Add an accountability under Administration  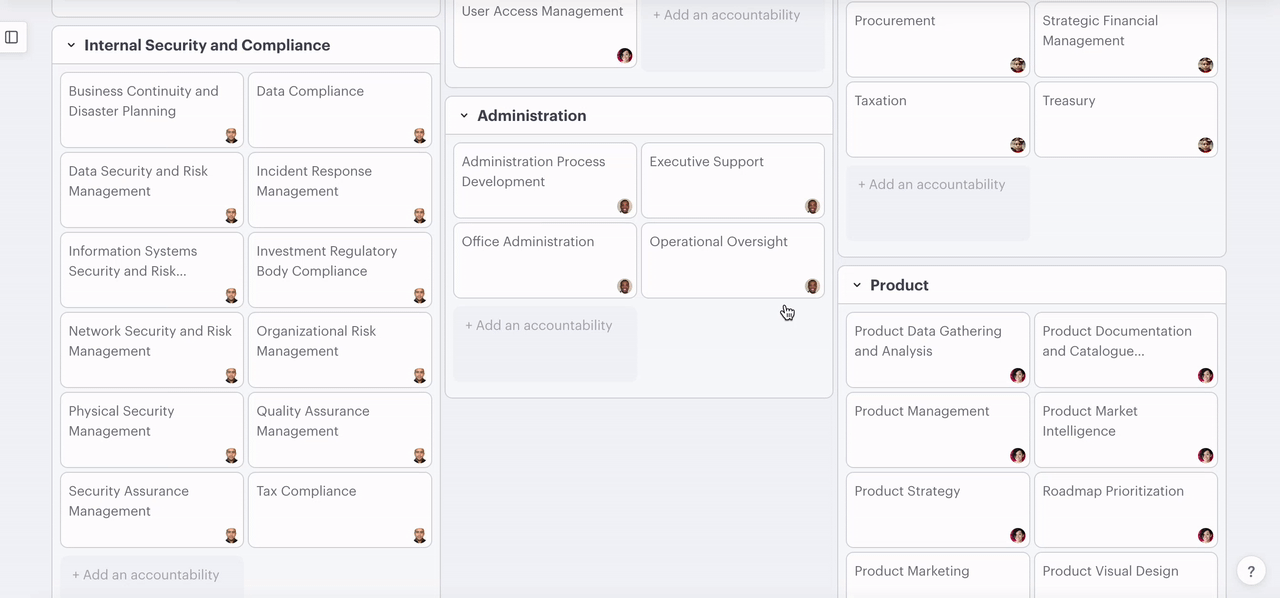(x=539, y=326)
